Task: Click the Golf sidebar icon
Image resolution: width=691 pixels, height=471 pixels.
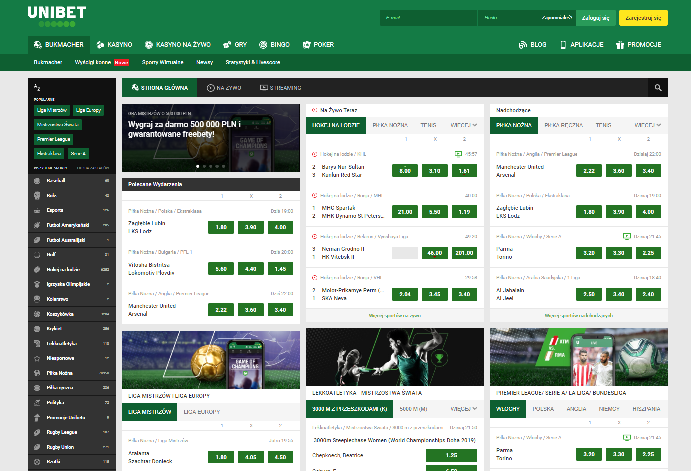Action: point(37,255)
